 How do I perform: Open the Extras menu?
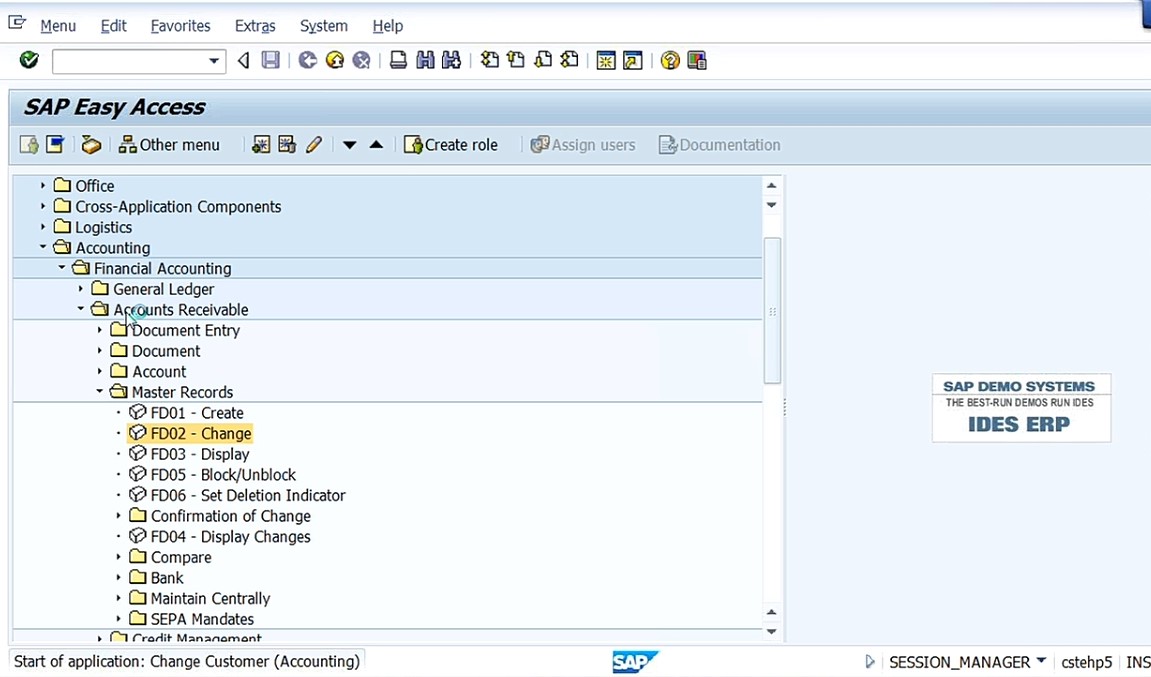(x=255, y=26)
